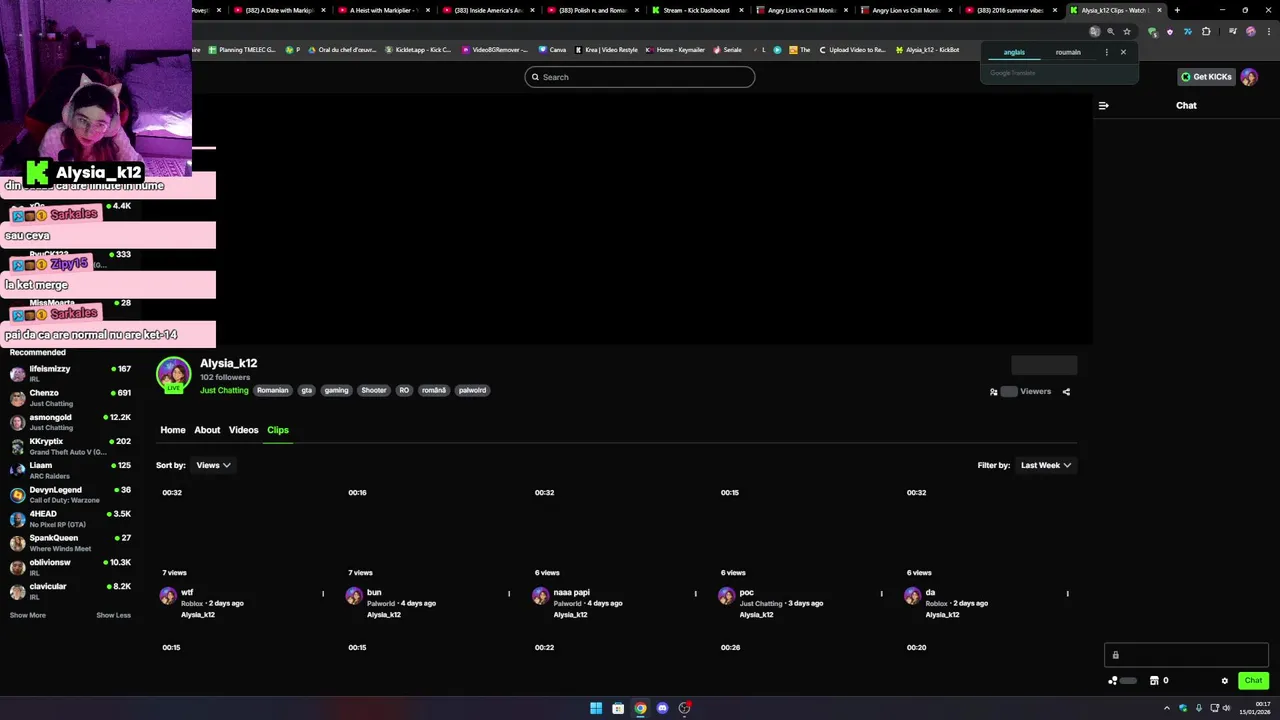Open 4HEAD channel in sidebar
This screenshot has height=720, width=1280.
click(x=70, y=519)
